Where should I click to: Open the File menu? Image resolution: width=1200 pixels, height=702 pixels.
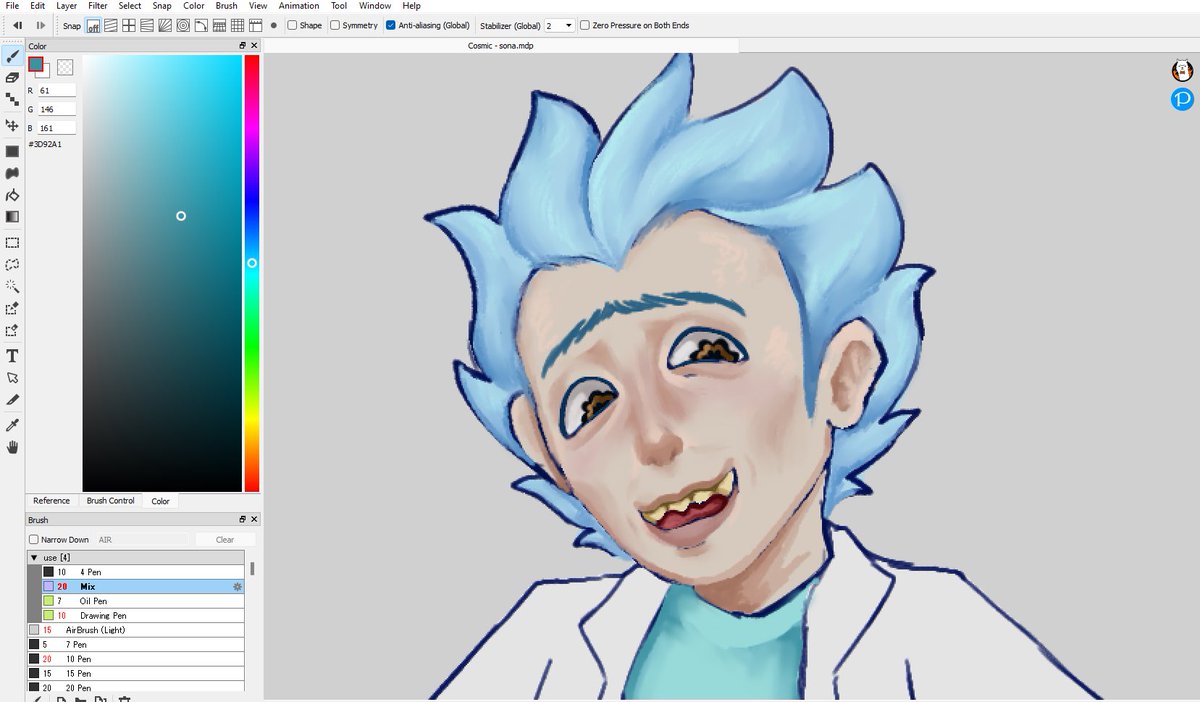tap(12, 6)
